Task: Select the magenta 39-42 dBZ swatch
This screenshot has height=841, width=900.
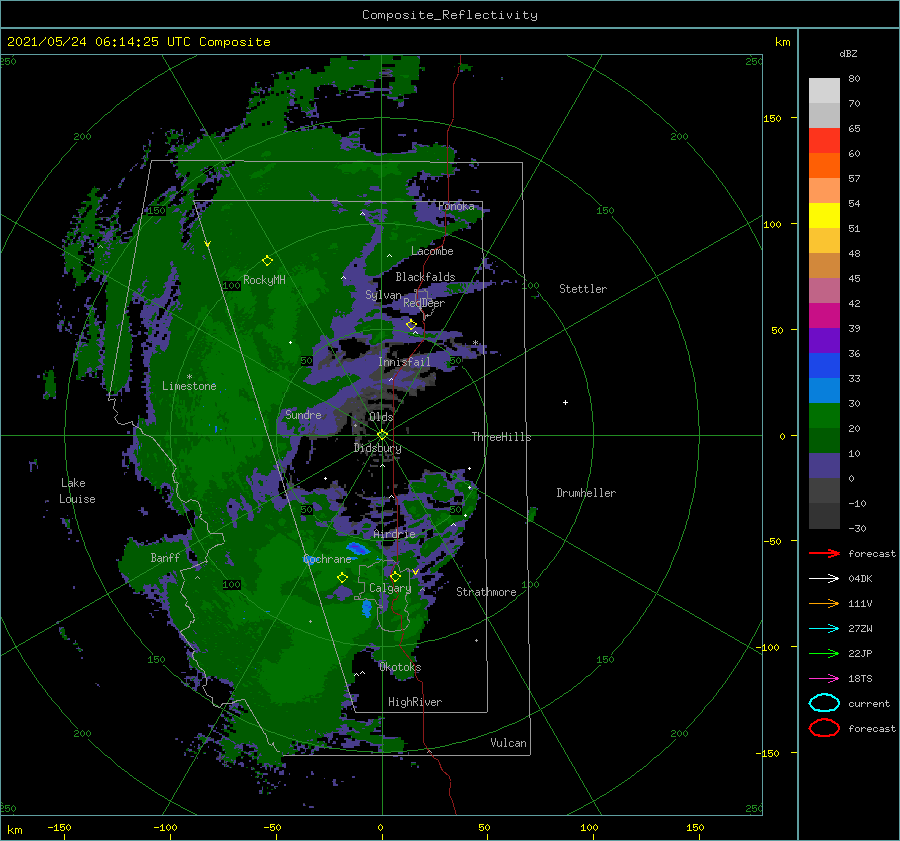Action: 824,315
